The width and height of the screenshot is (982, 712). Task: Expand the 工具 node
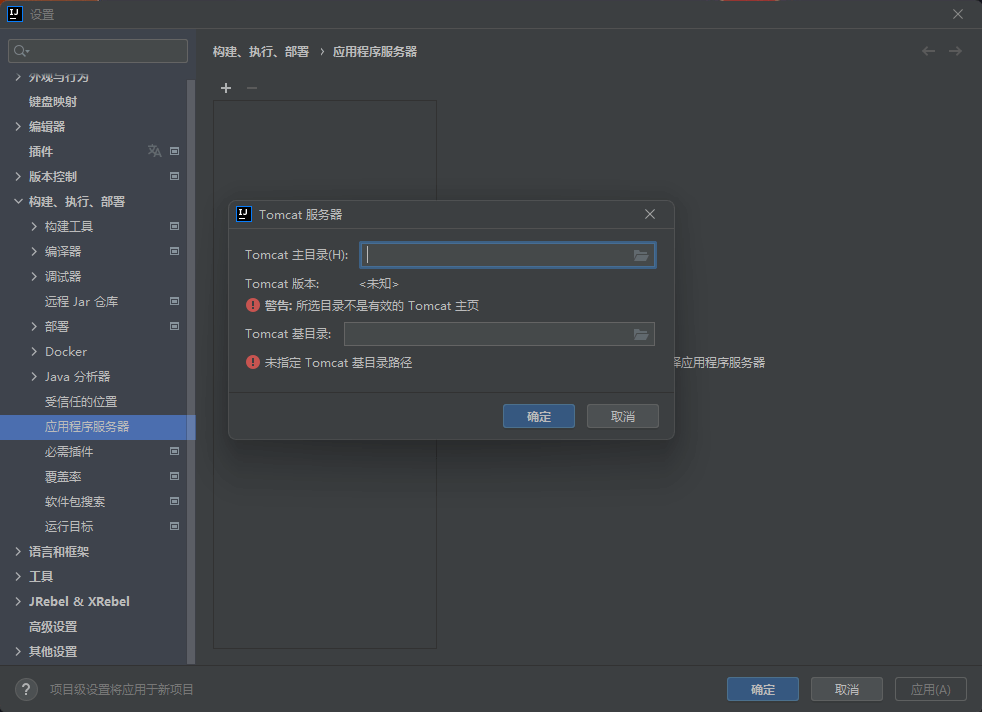tap(18, 576)
